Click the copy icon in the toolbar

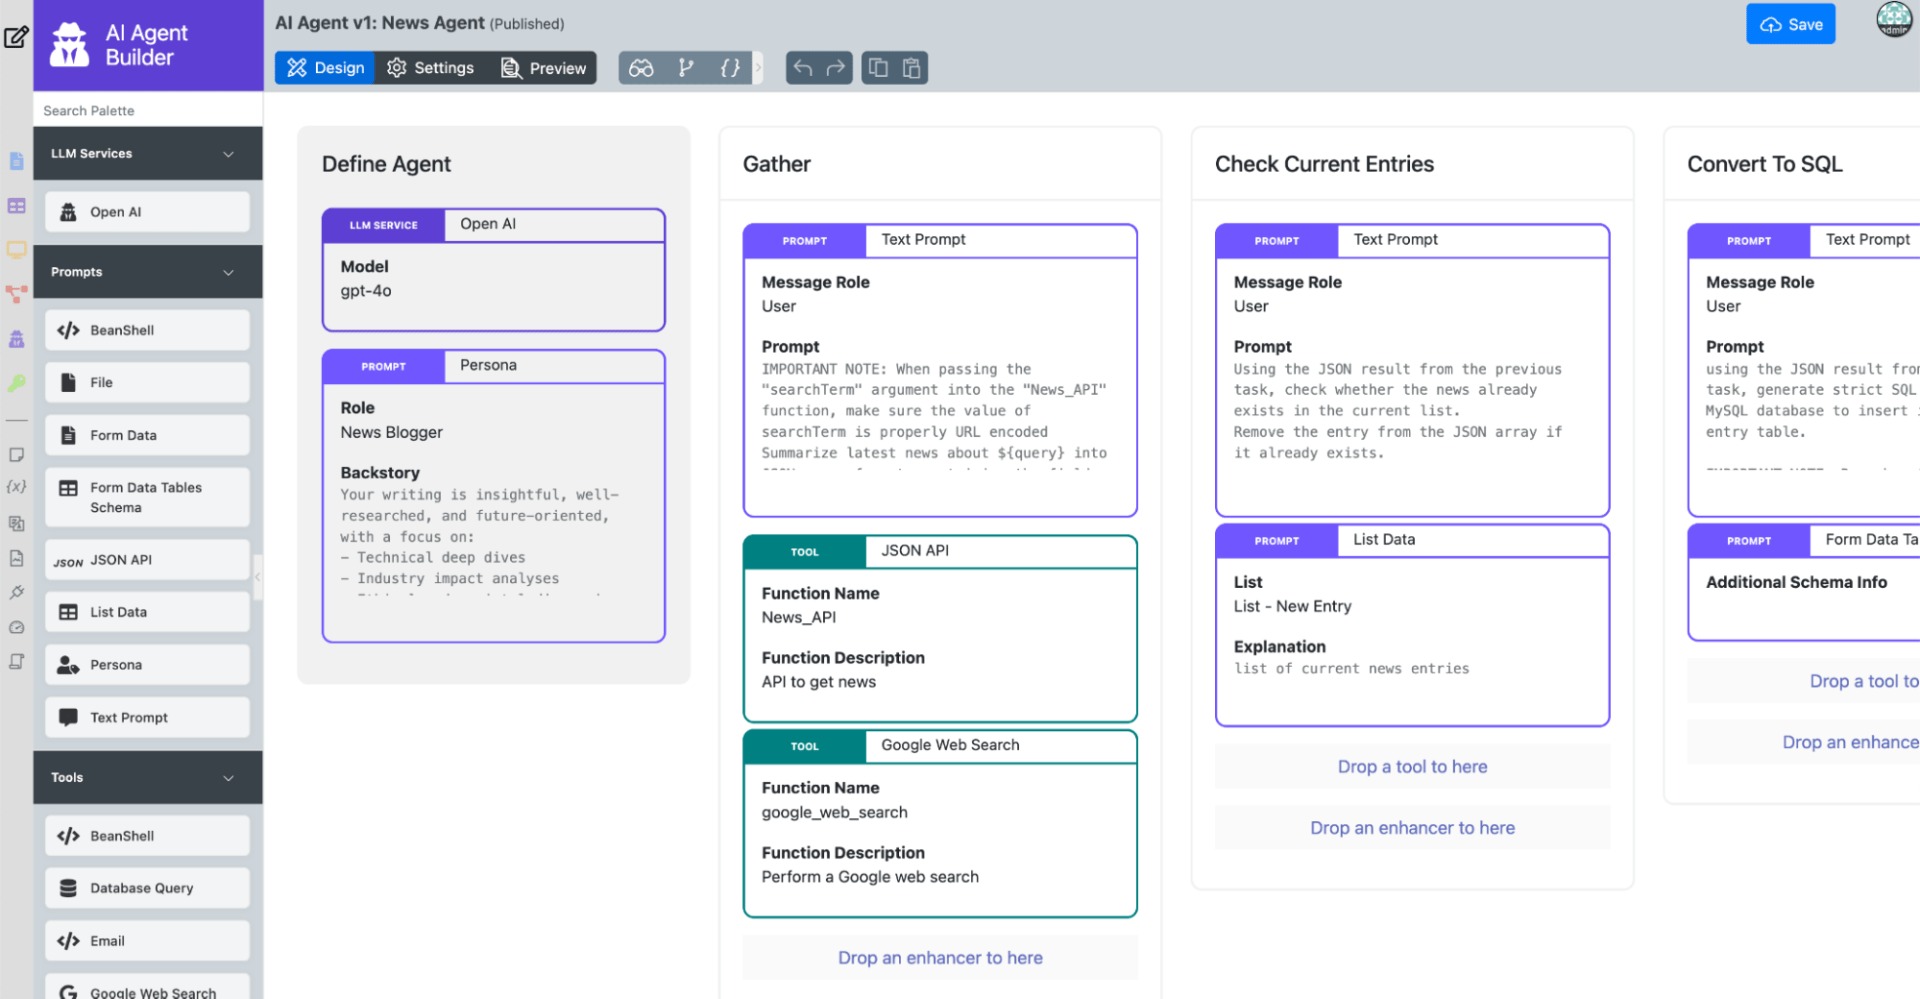pos(878,68)
